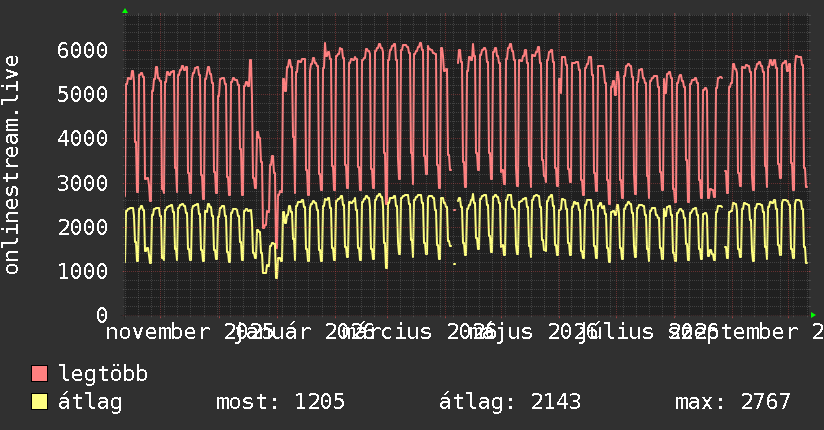This screenshot has height=430, width=824.
Task: Click the green arrow ending the x-axis
Action: (x=813, y=315)
